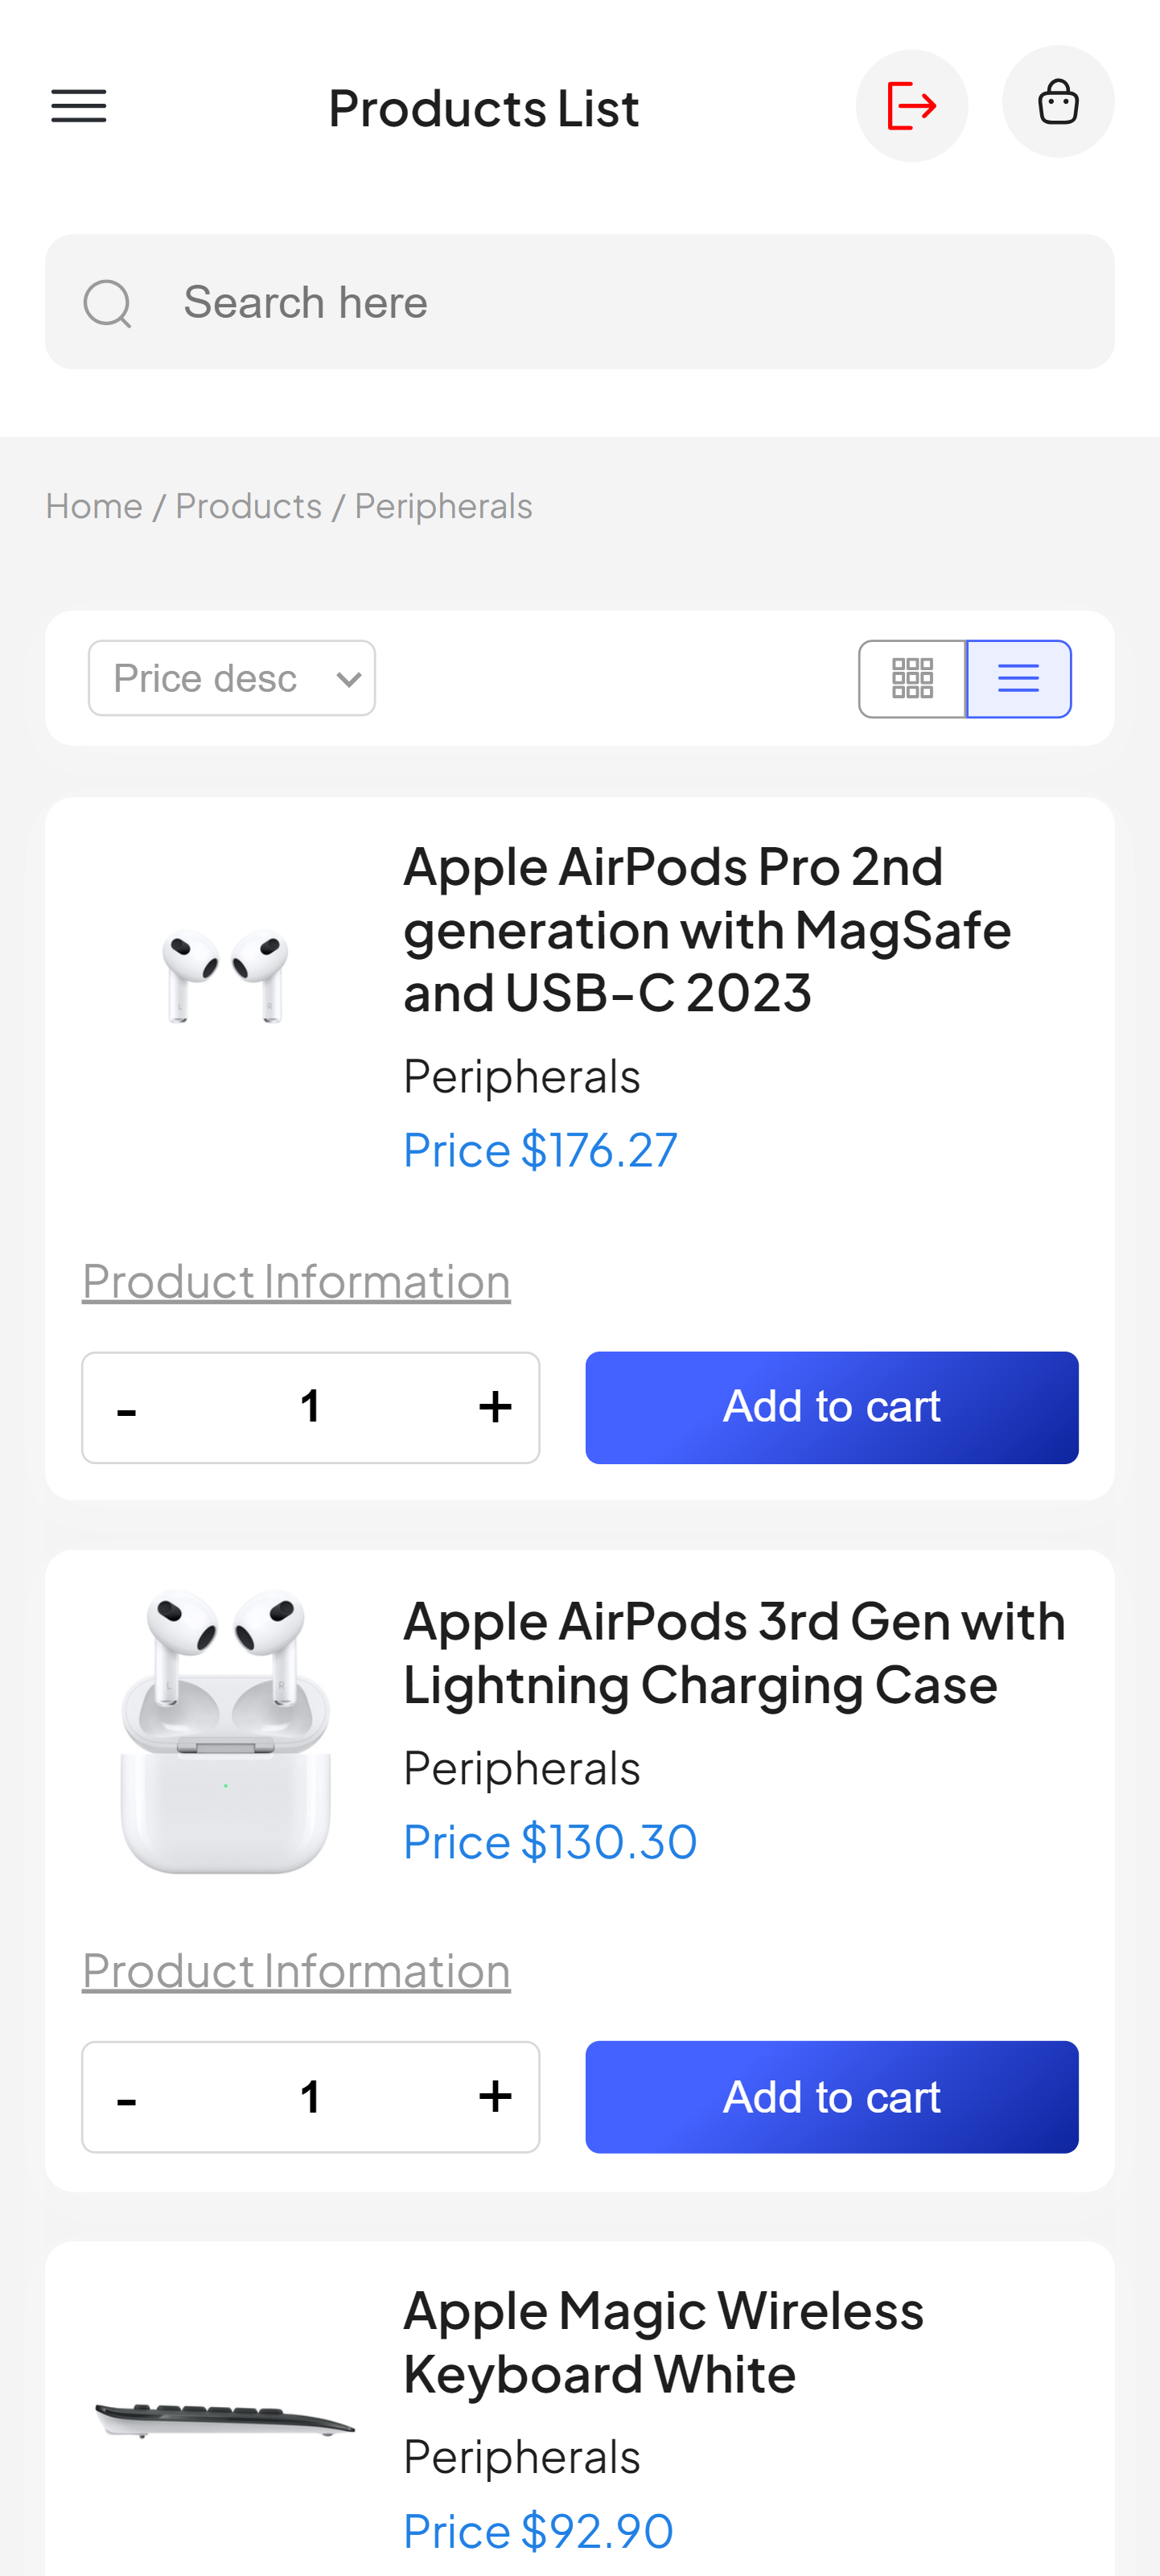The image size is (1160, 2576).
Task: Add AirPods 3rd Gen to cart
Action: 831,2097
